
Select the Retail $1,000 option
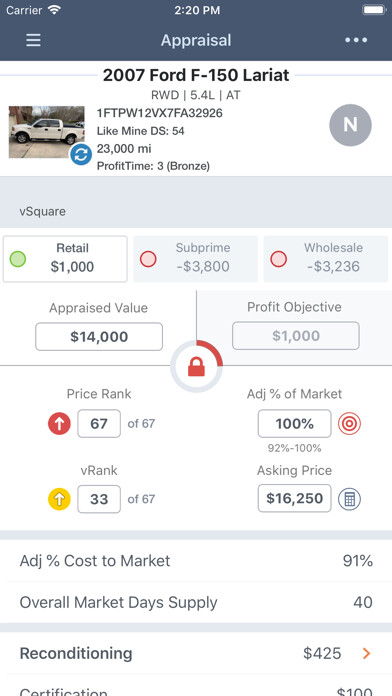click(65, 259)
